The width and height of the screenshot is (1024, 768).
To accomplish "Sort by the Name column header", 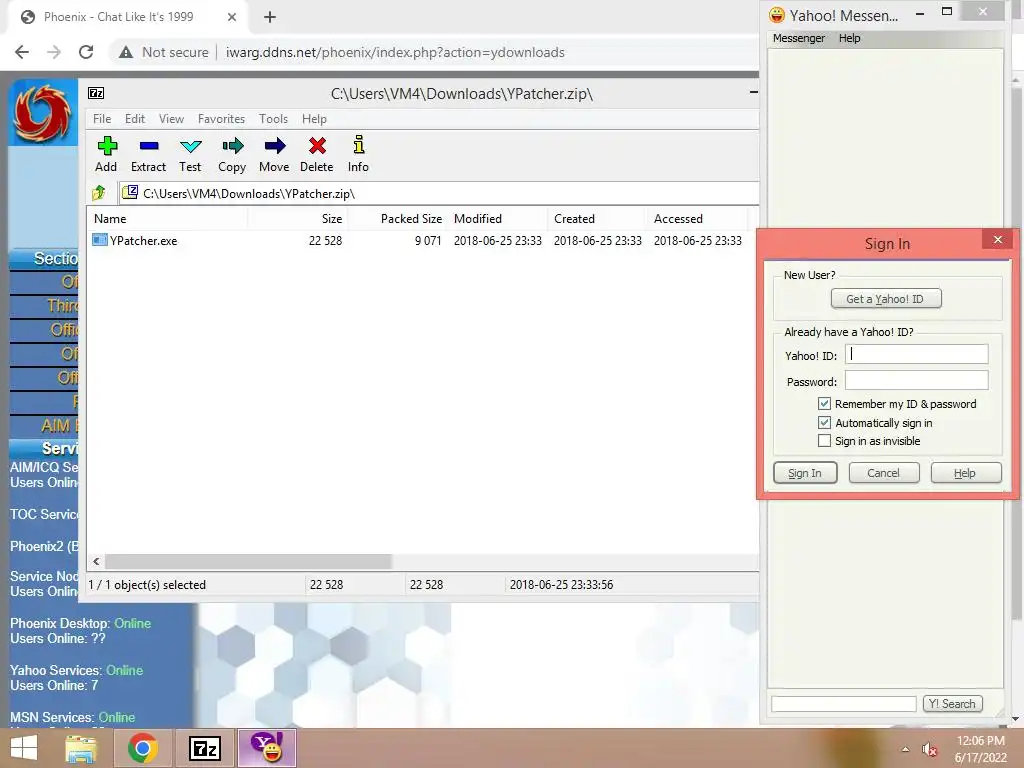I will [167, 219].
